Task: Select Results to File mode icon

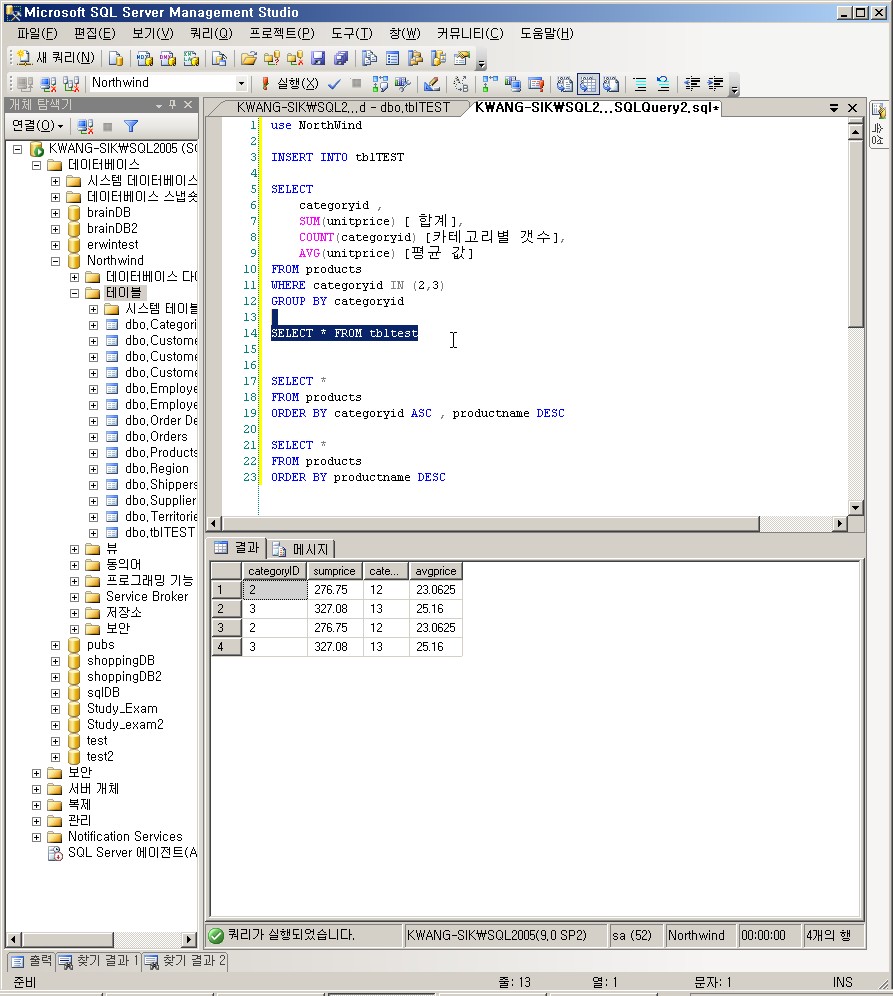Action: pos(611,83)
